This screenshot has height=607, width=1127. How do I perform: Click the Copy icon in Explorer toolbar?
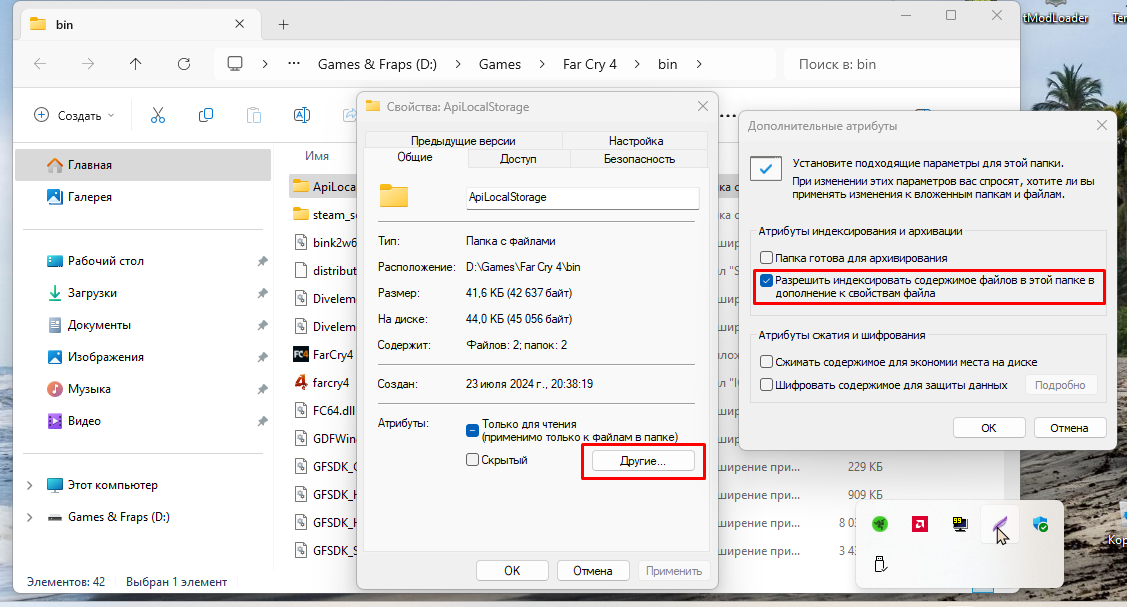click(x=206, y=115)
